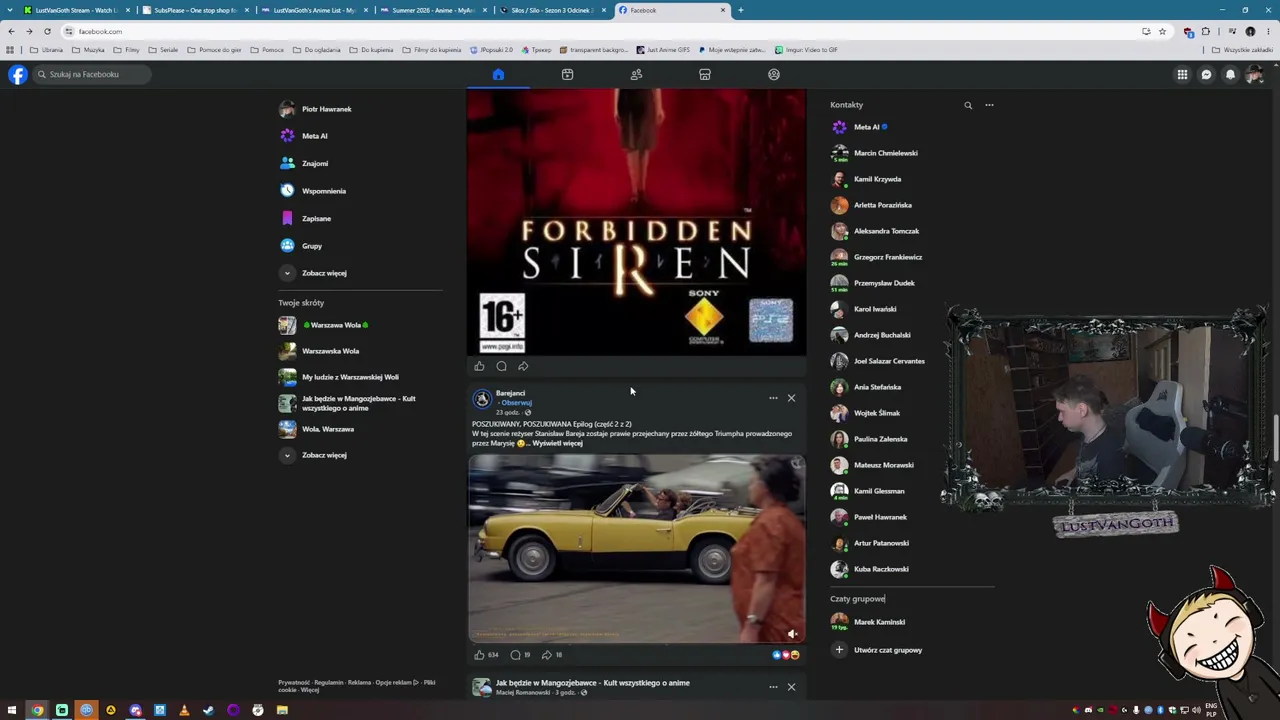Comment on the Forbidden Siren post
Image resolution: width=1280 pixels, height=720 pixels.
click(x=501, y=366)
